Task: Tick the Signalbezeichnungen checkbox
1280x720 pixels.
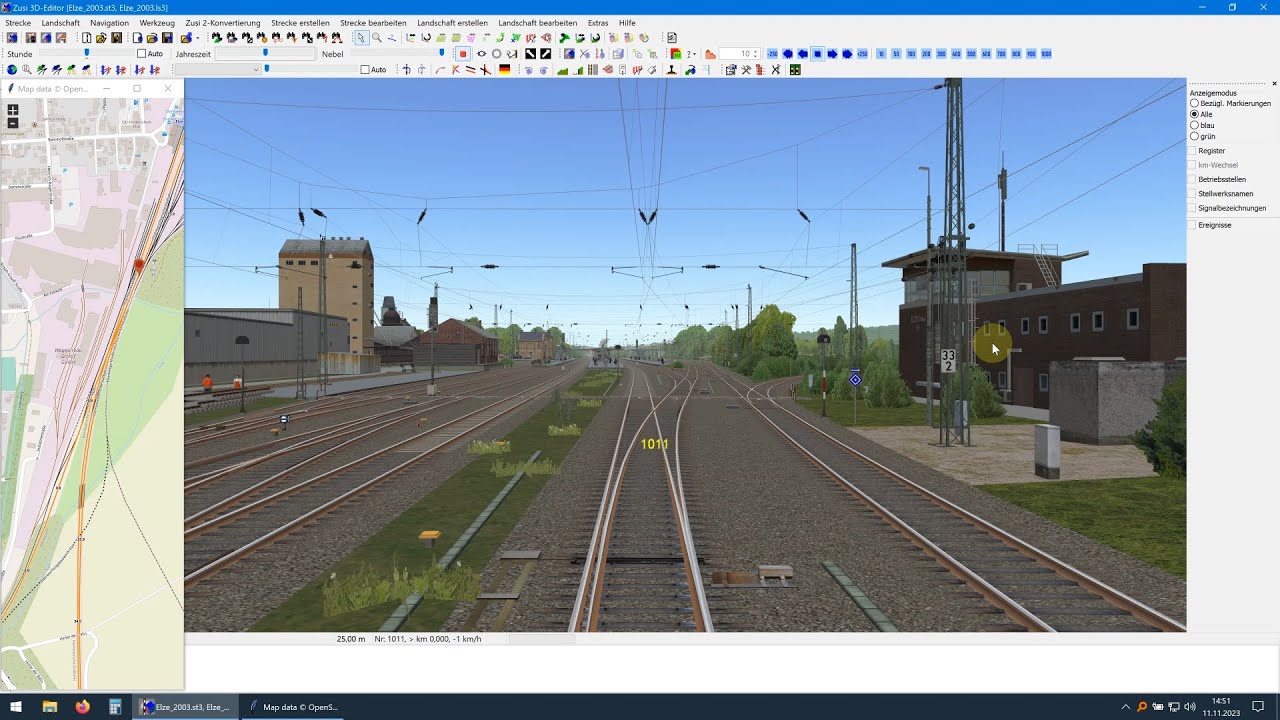Action: 1192,208
